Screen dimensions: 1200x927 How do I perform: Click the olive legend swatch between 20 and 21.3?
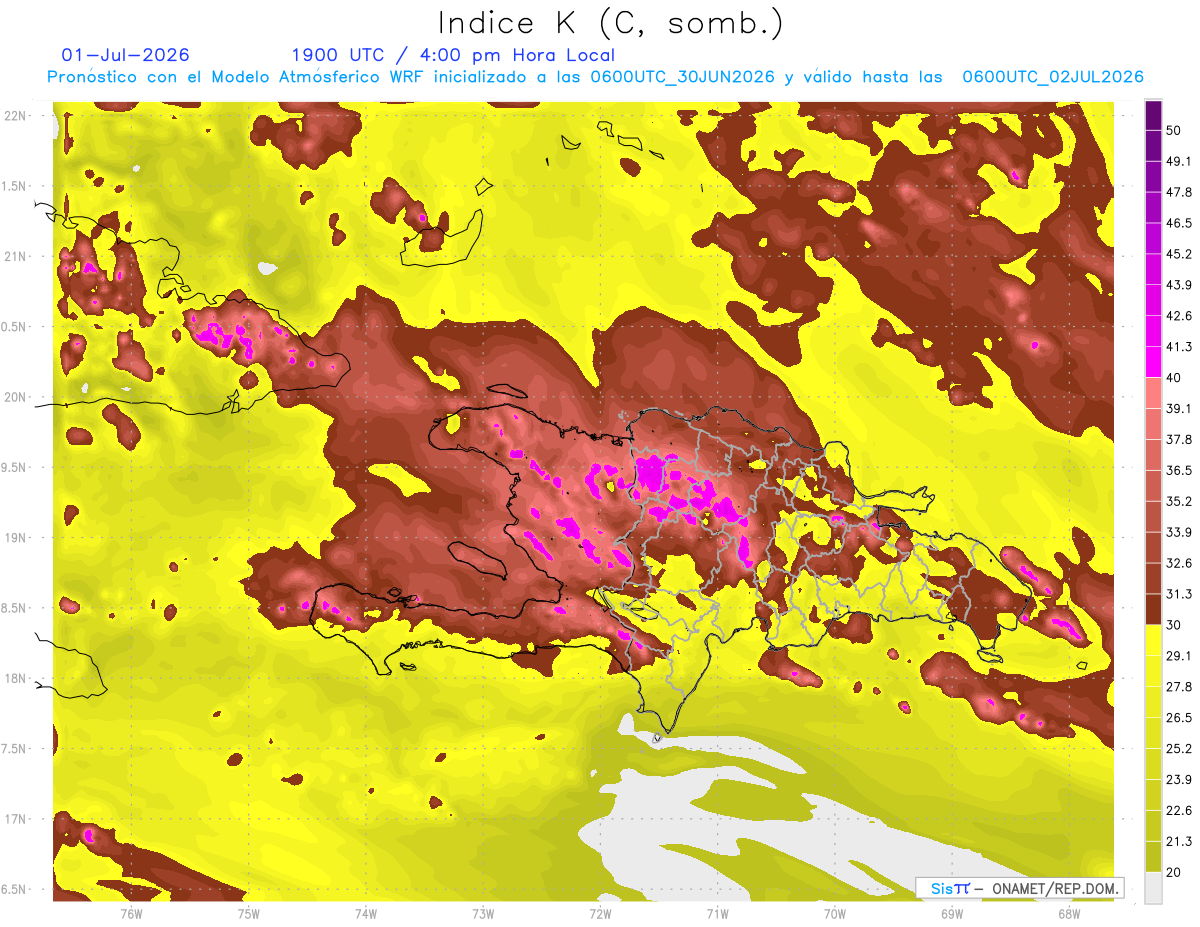(1153, 856)
